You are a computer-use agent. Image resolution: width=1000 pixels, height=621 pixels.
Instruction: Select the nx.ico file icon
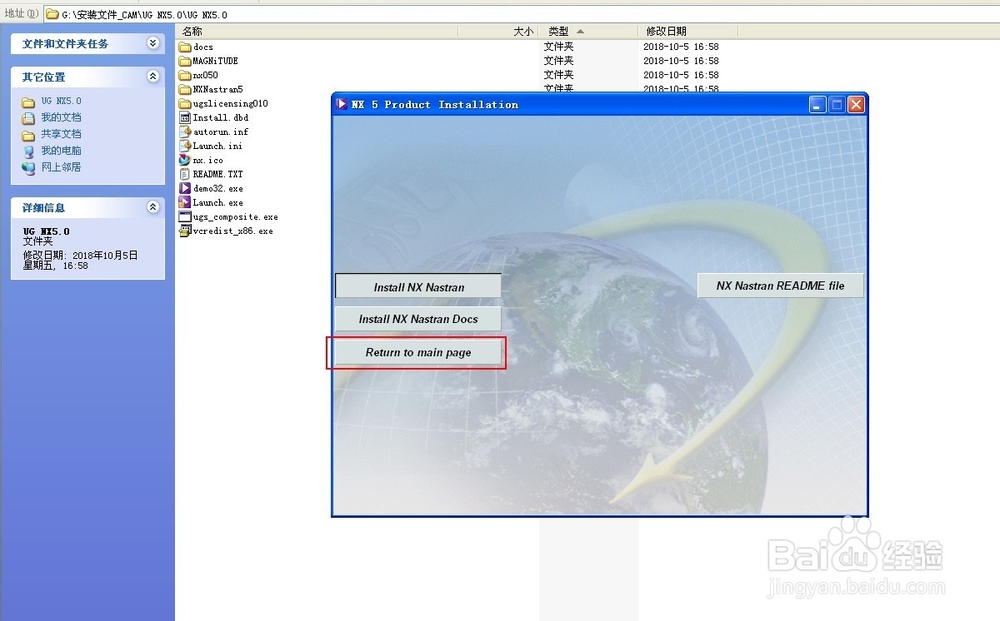[x=185, y=159]
